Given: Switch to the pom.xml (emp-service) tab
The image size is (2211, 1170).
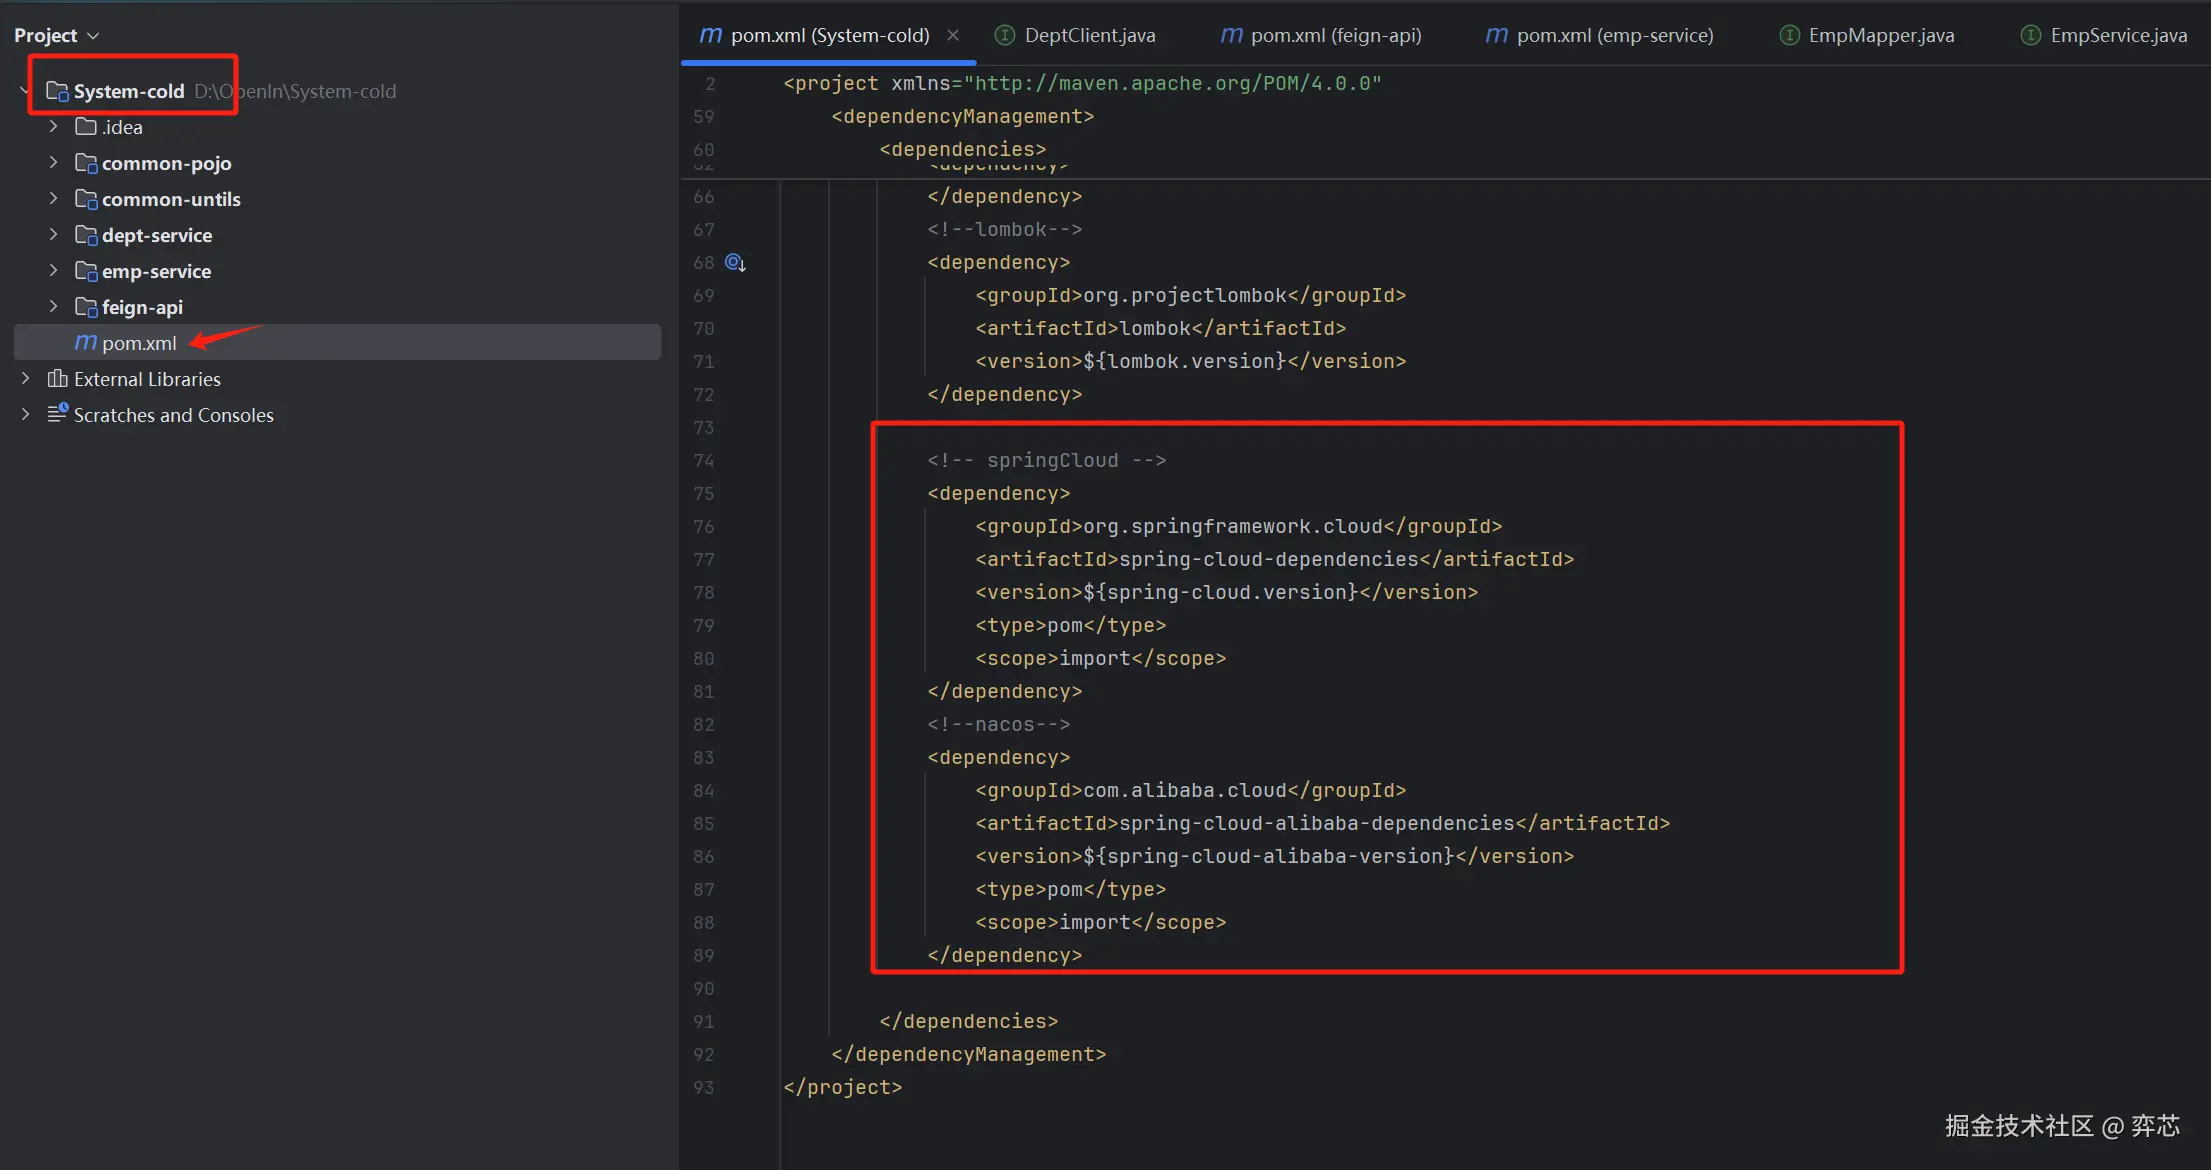Looking at the screenshot, I should click(x=1613, y=35).
